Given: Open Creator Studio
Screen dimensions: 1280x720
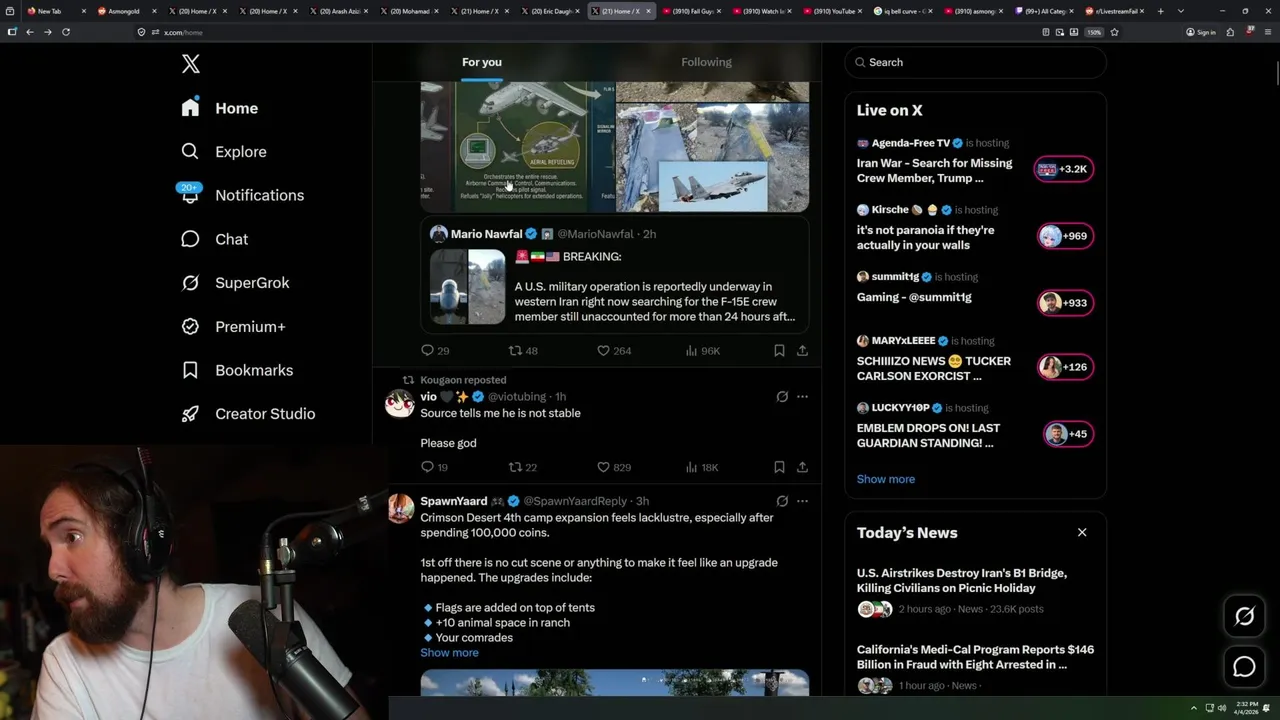Looking at the screenshot, I should [248, 414].
